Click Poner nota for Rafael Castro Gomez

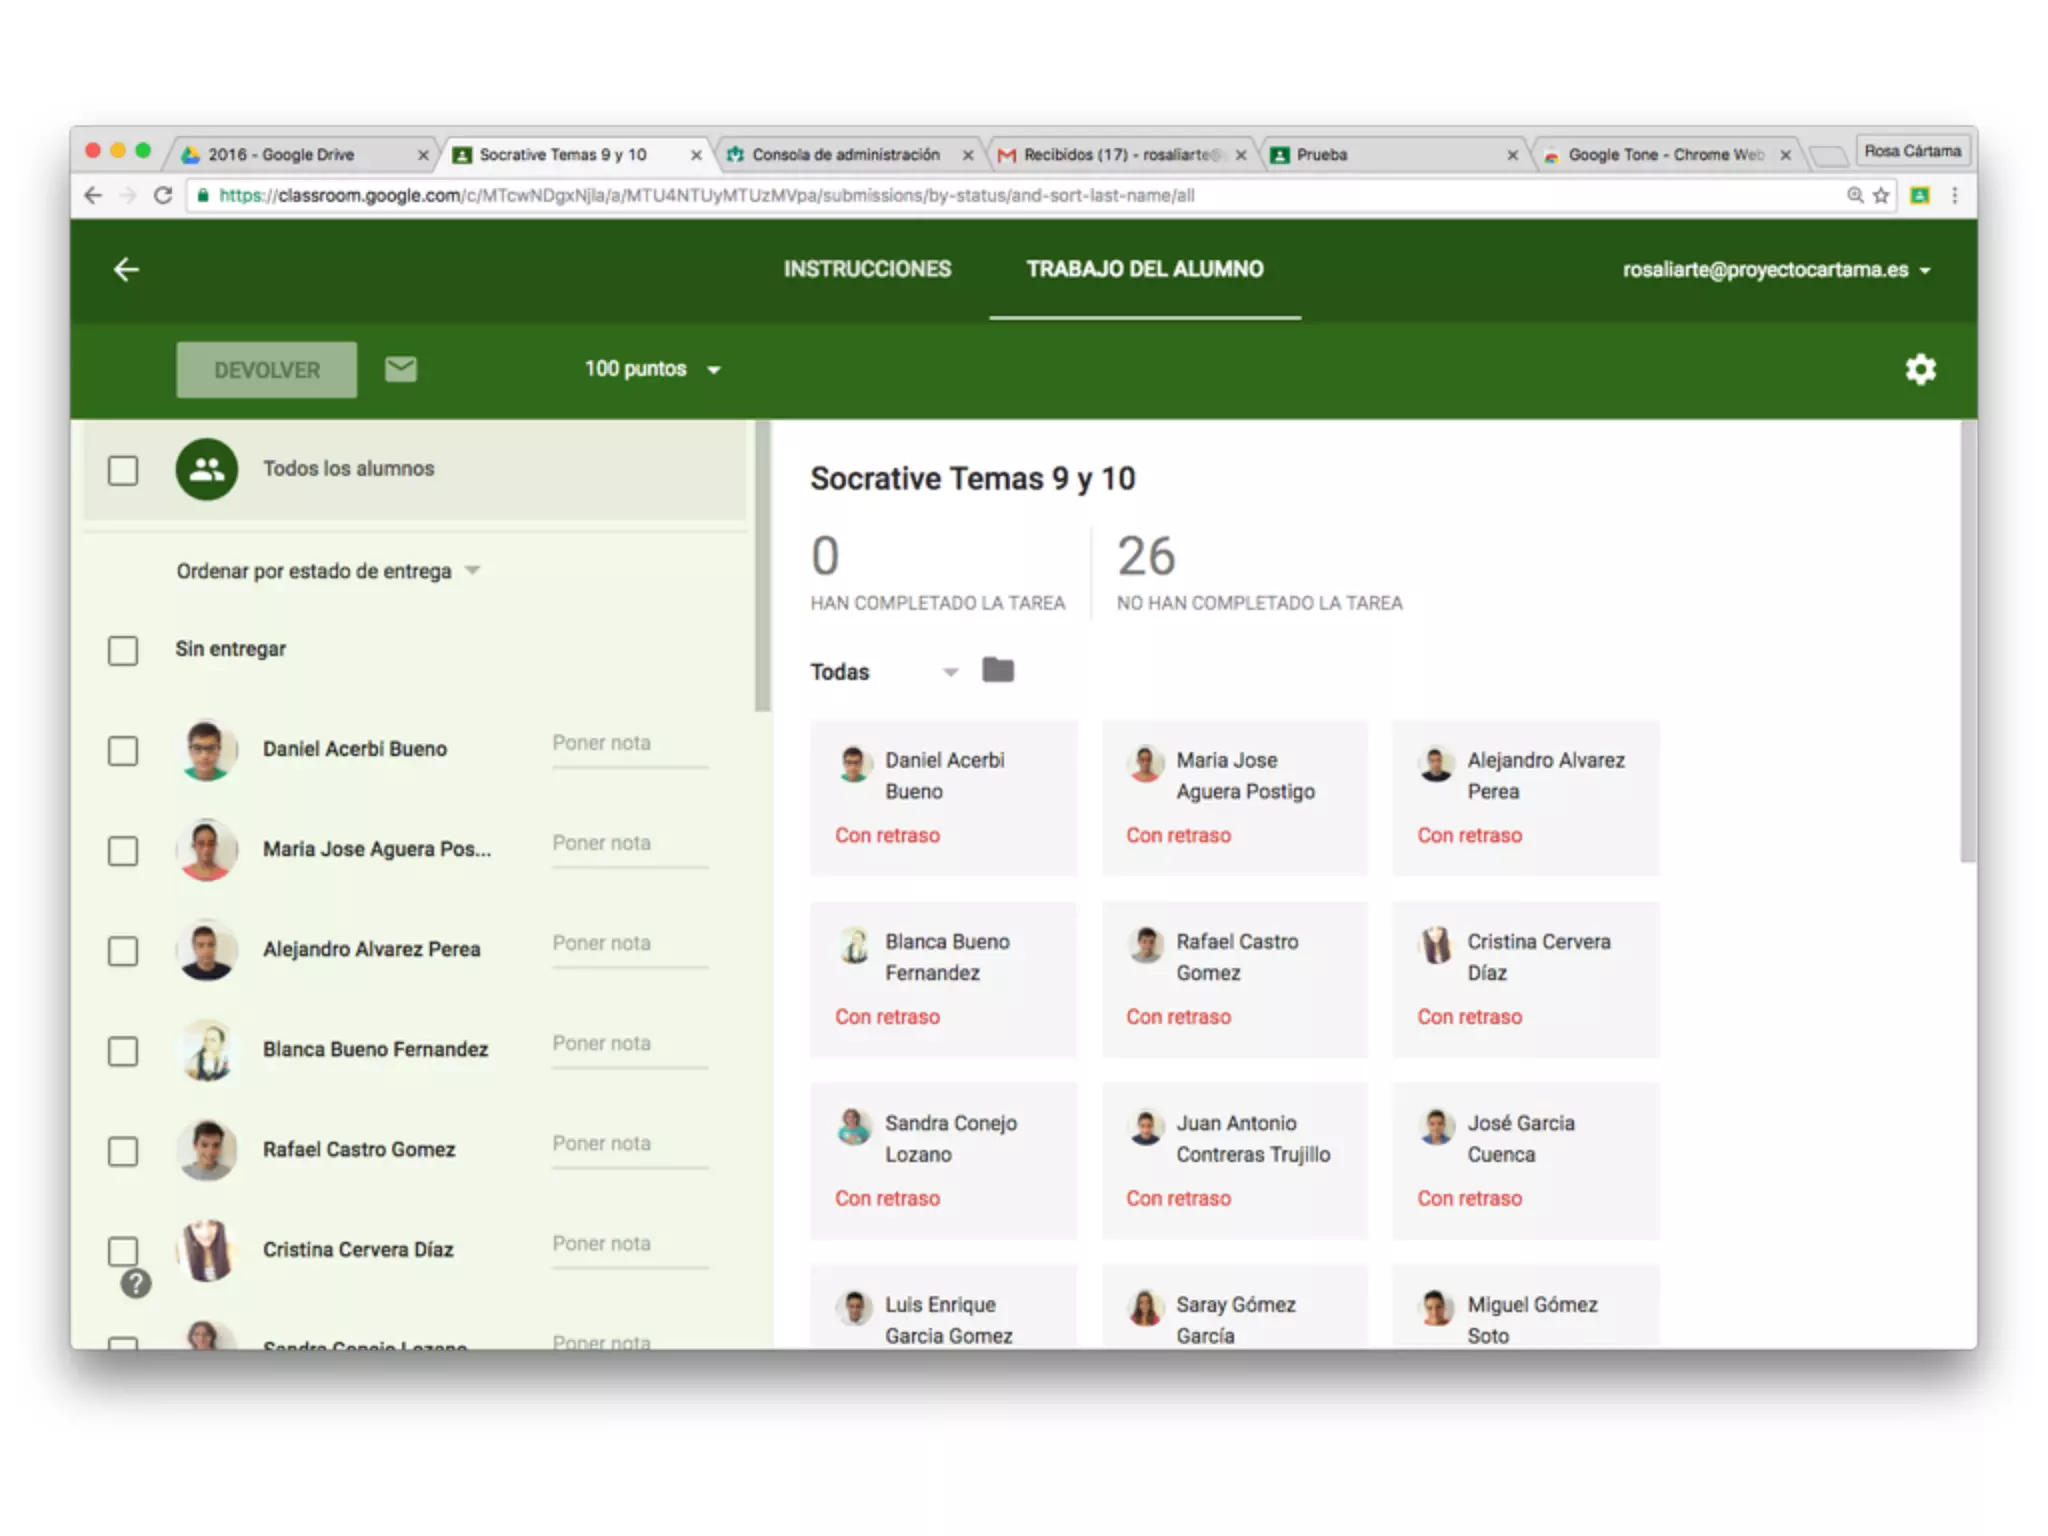629,1144
